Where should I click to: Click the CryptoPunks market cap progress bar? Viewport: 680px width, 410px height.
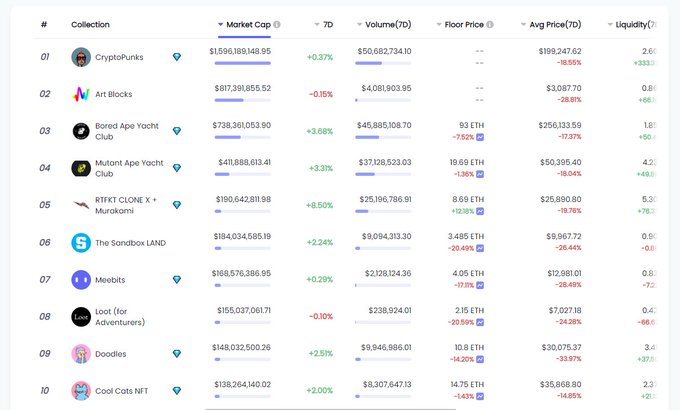point(242,63)
